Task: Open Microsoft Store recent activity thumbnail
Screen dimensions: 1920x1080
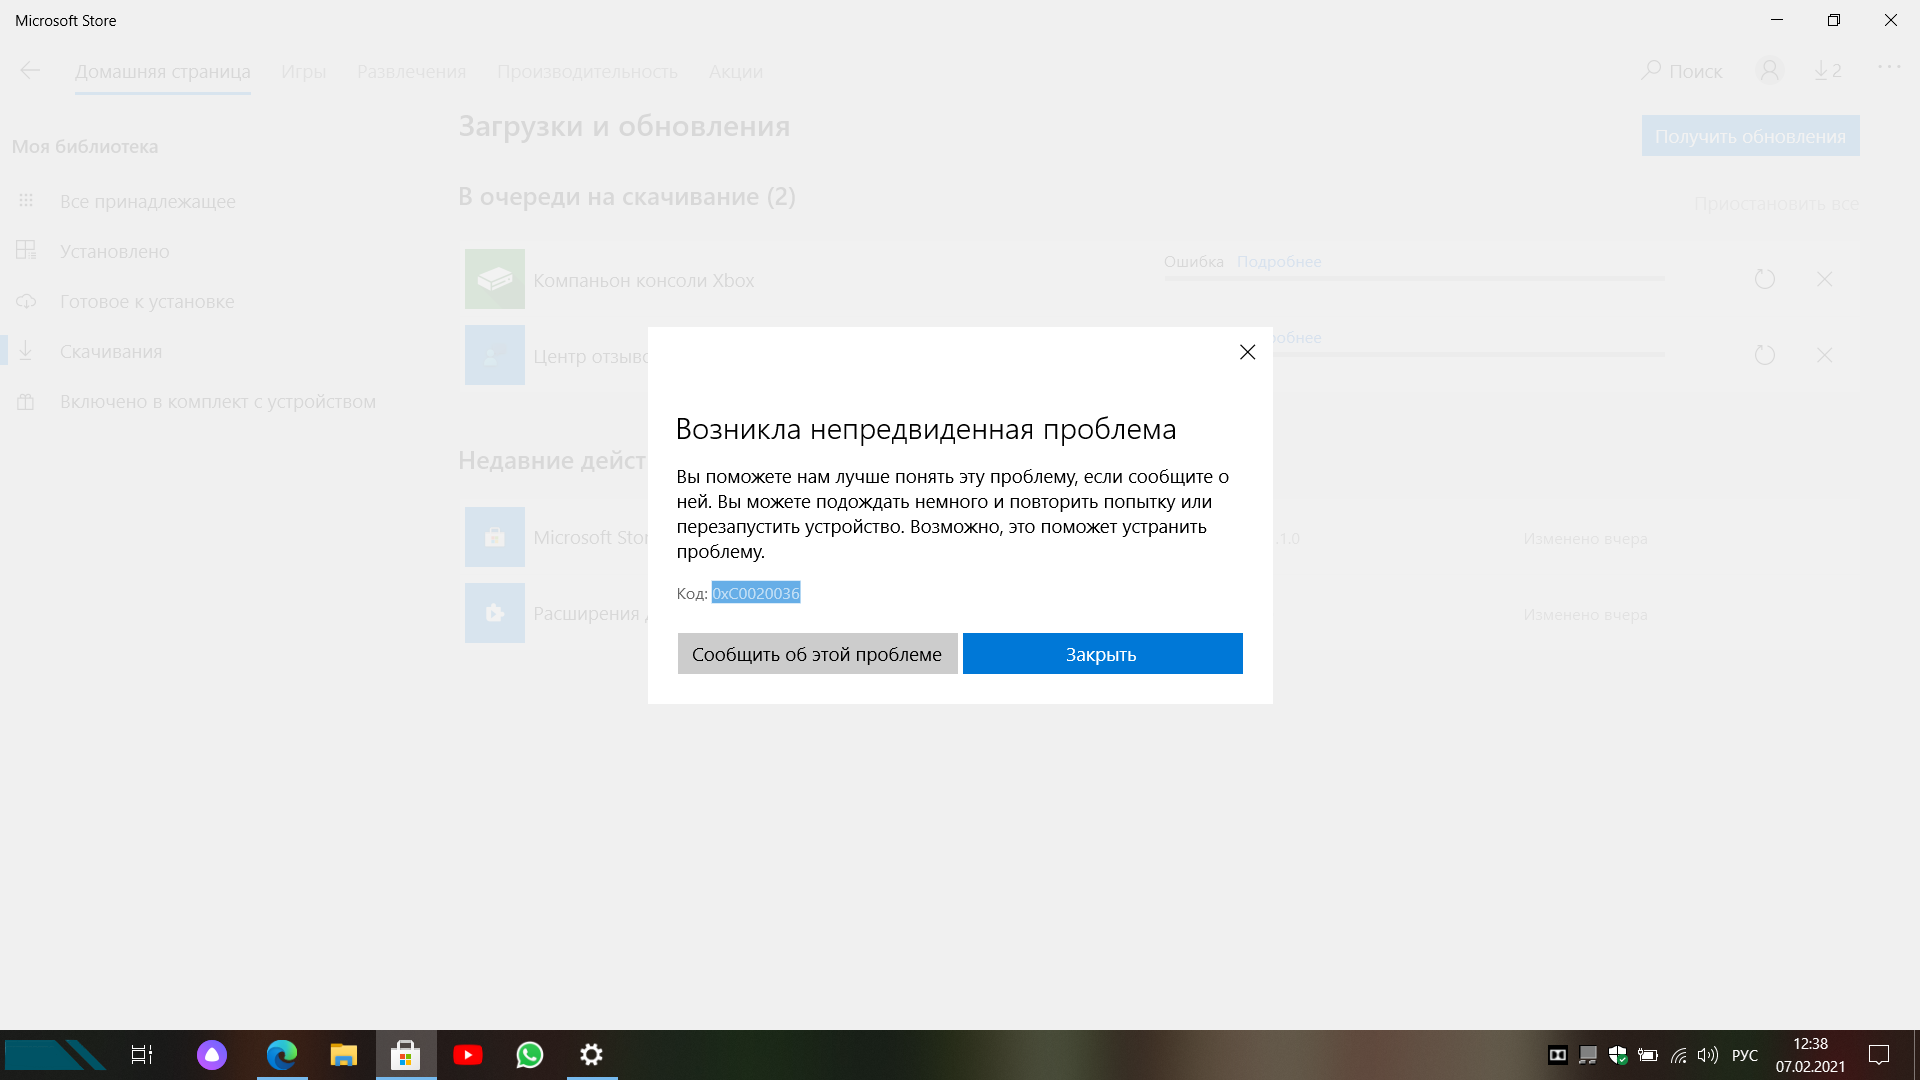Action: pos(495,537)
